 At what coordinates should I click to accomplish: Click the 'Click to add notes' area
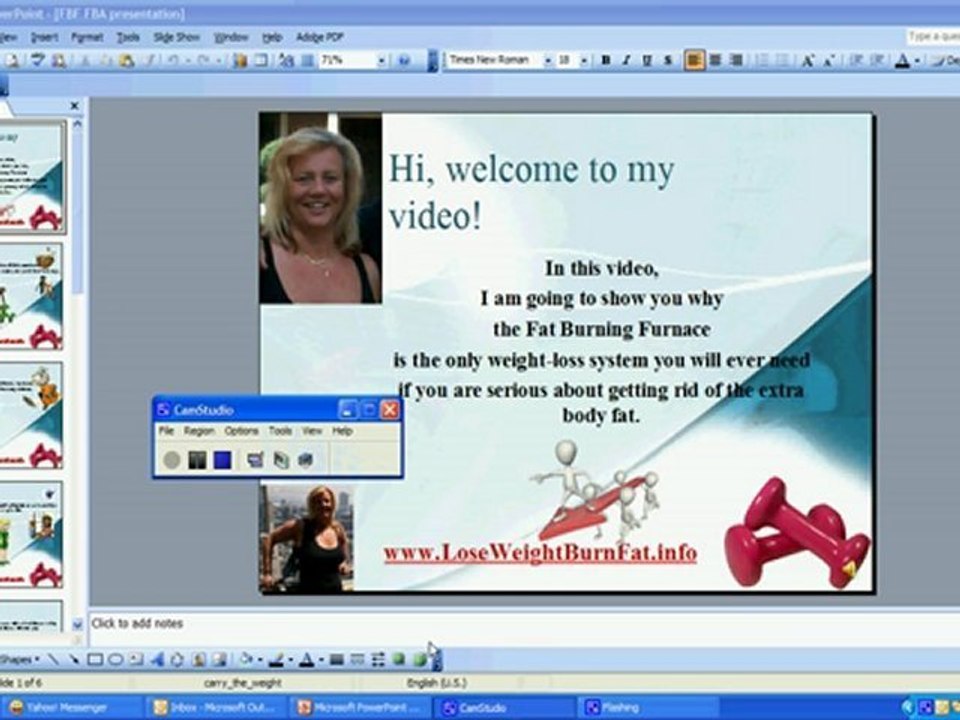[524, 628]
